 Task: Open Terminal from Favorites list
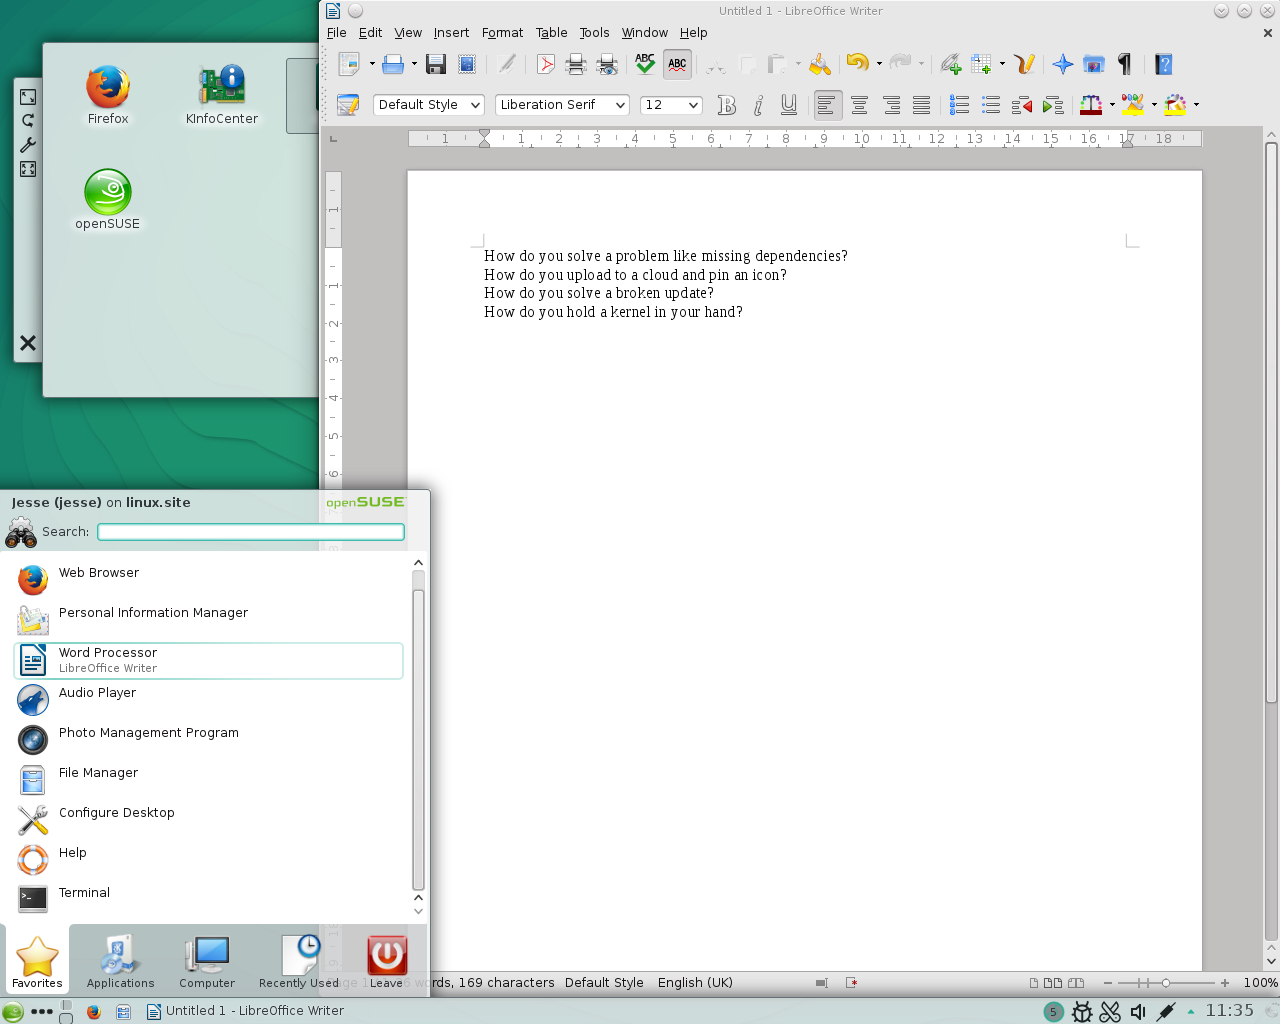coord(209,900)
